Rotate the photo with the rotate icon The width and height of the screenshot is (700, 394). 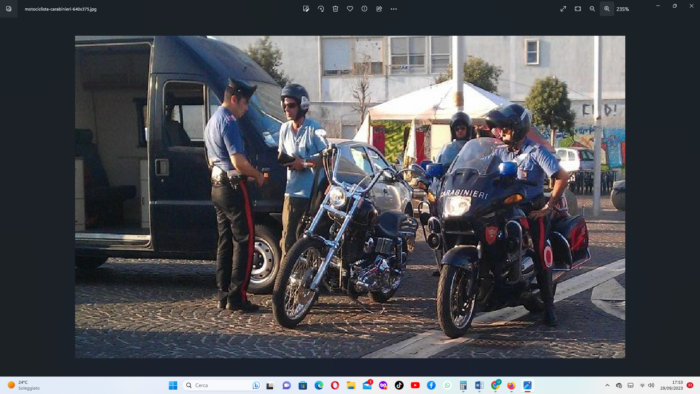pos(321,9)
